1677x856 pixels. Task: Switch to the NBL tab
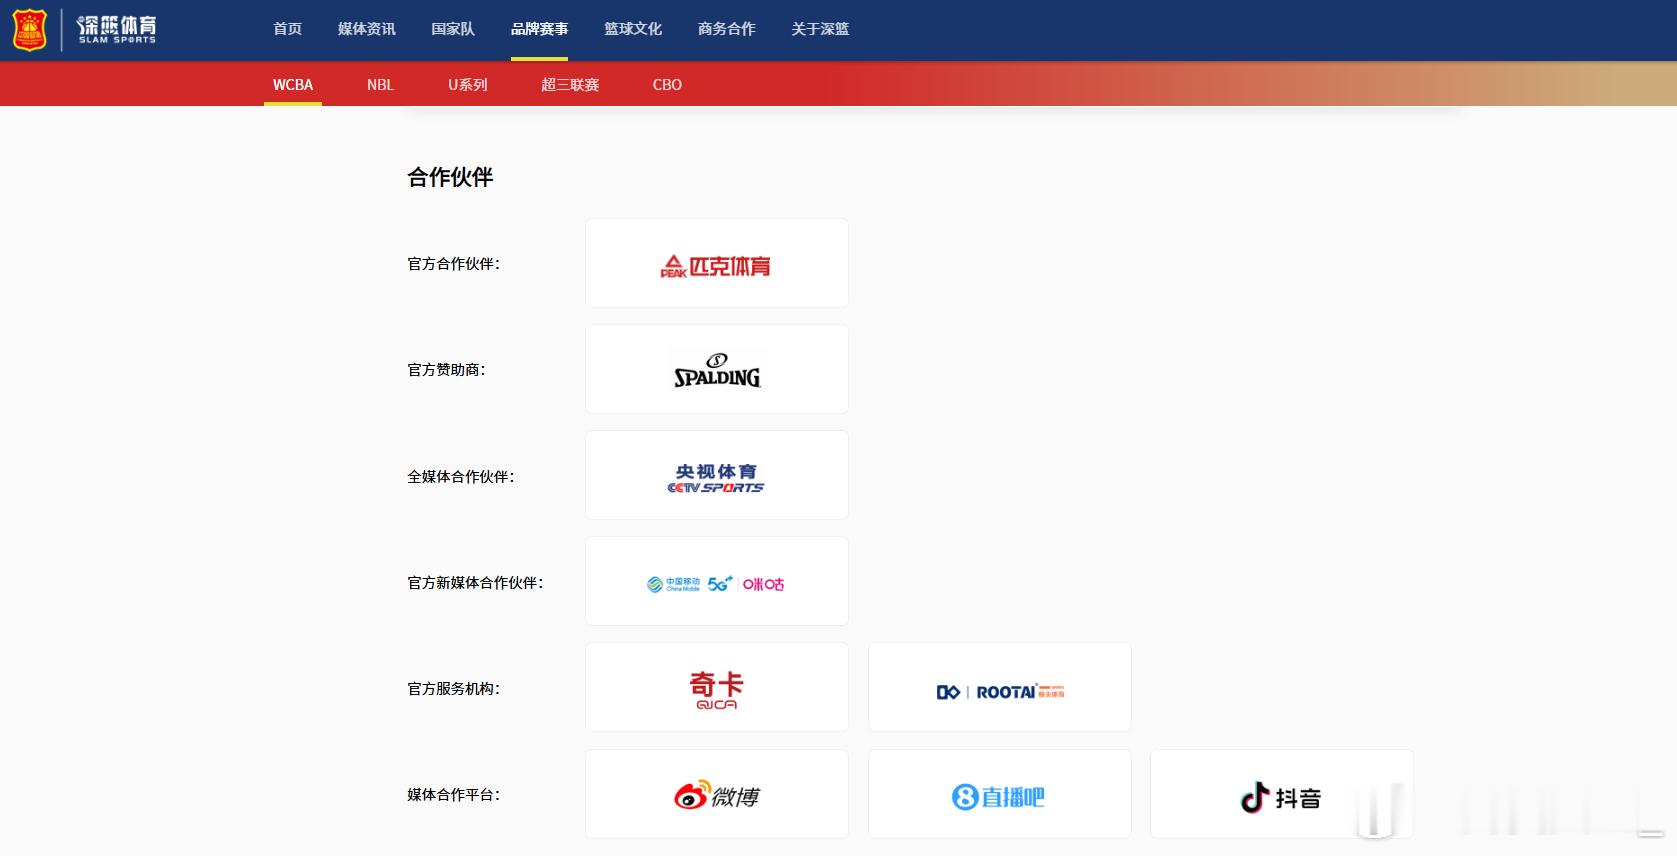(380, 85)
